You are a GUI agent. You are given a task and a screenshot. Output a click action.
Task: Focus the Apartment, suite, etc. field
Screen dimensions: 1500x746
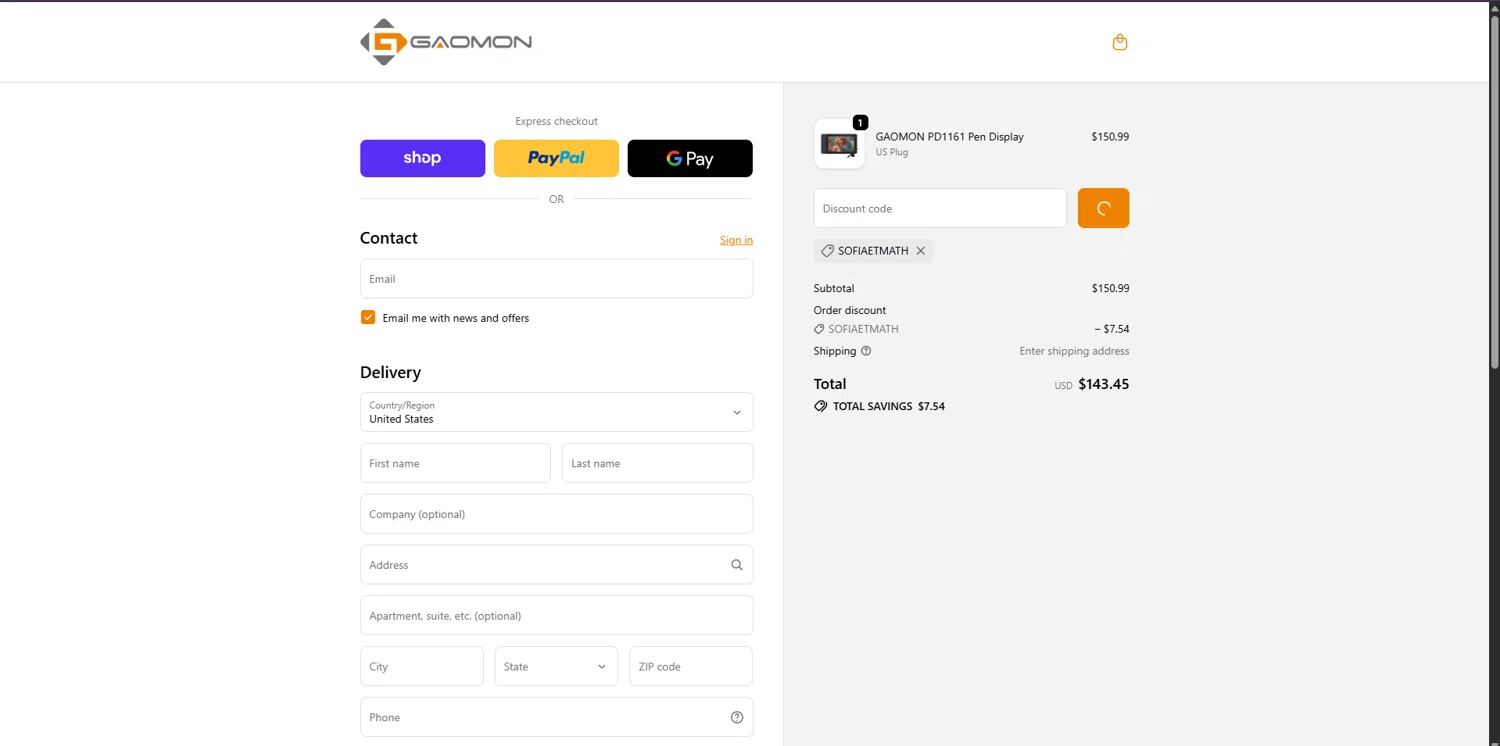pyautogui.click(x=556, y=615)
